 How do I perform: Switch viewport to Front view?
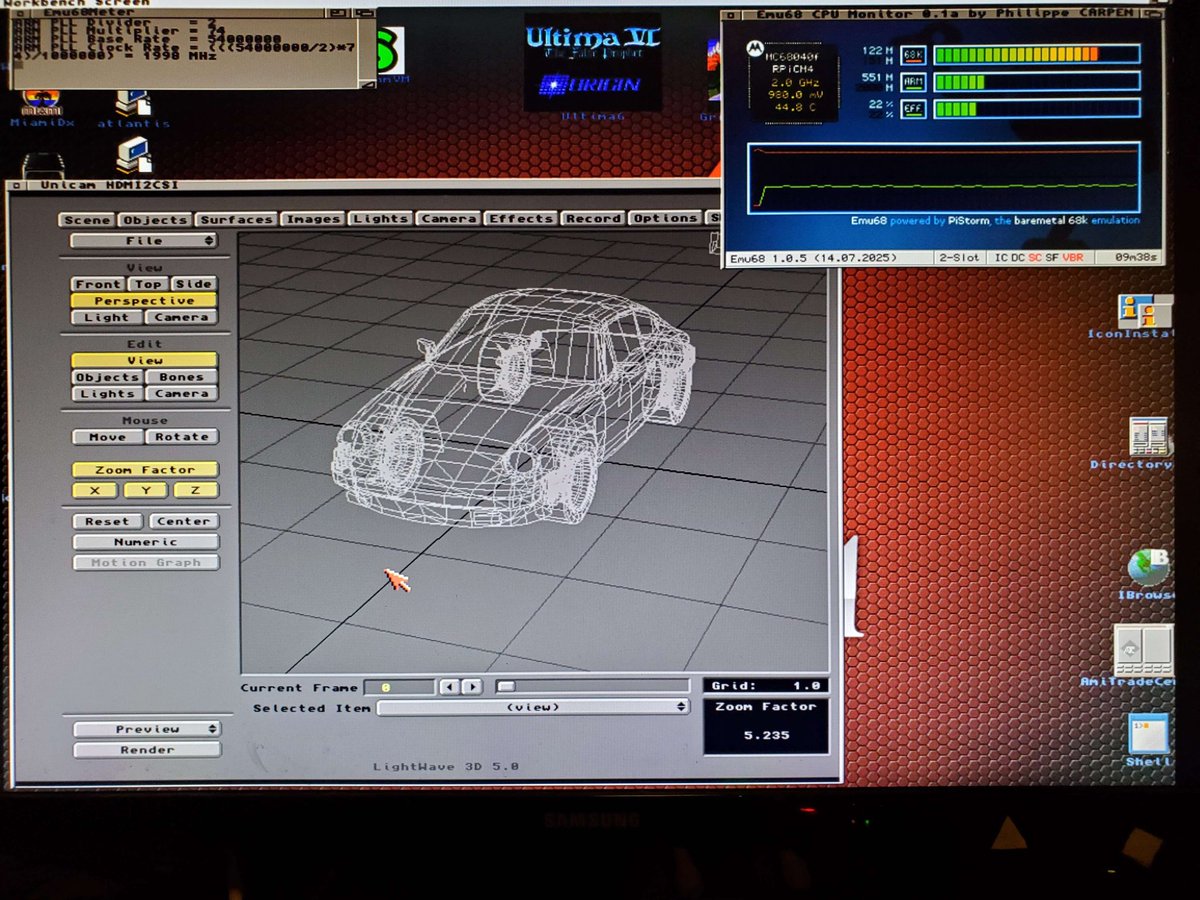[x=98, y=284]
